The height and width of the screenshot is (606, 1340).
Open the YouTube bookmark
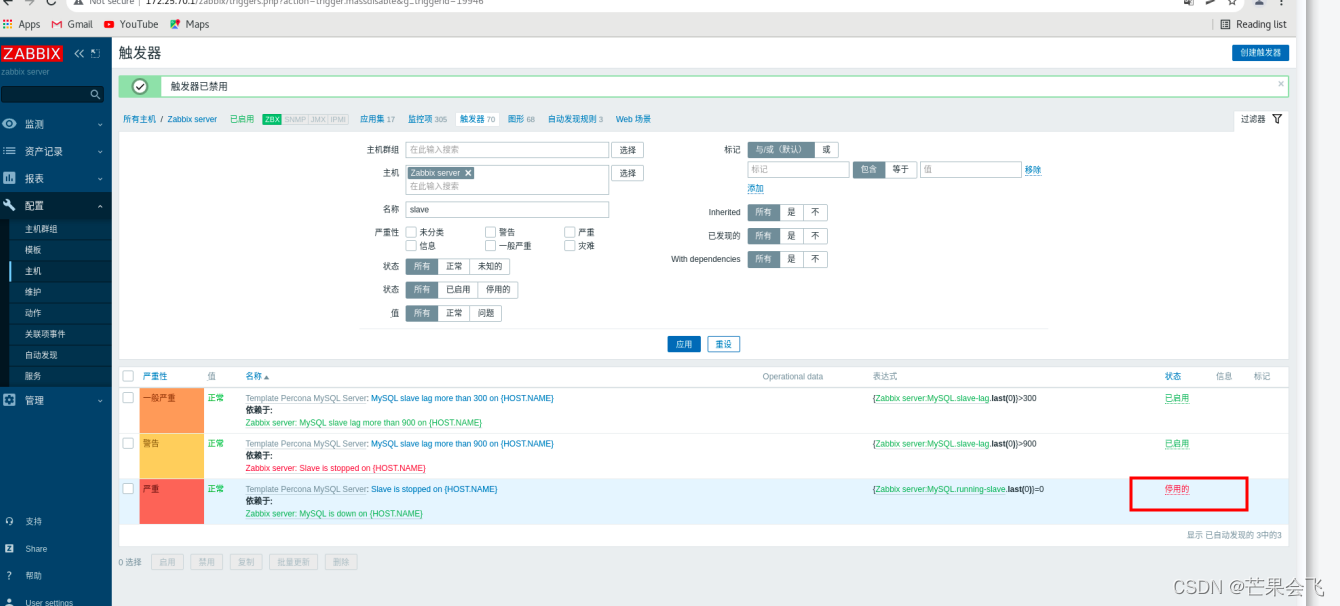[x=131, y=24]
